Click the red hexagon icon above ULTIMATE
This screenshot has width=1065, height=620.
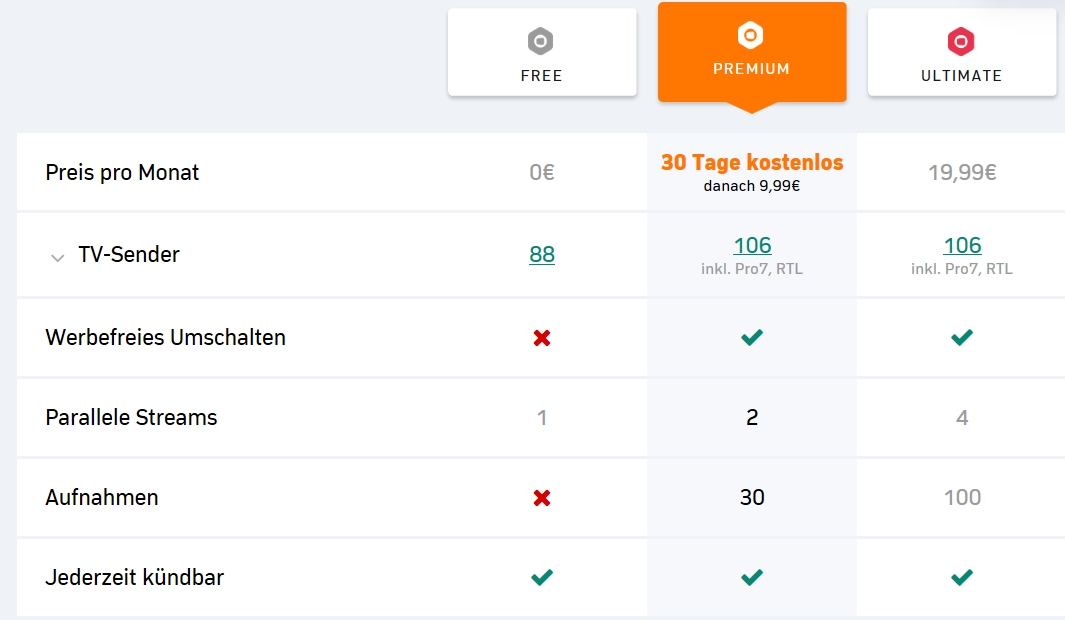click(961, 41)
